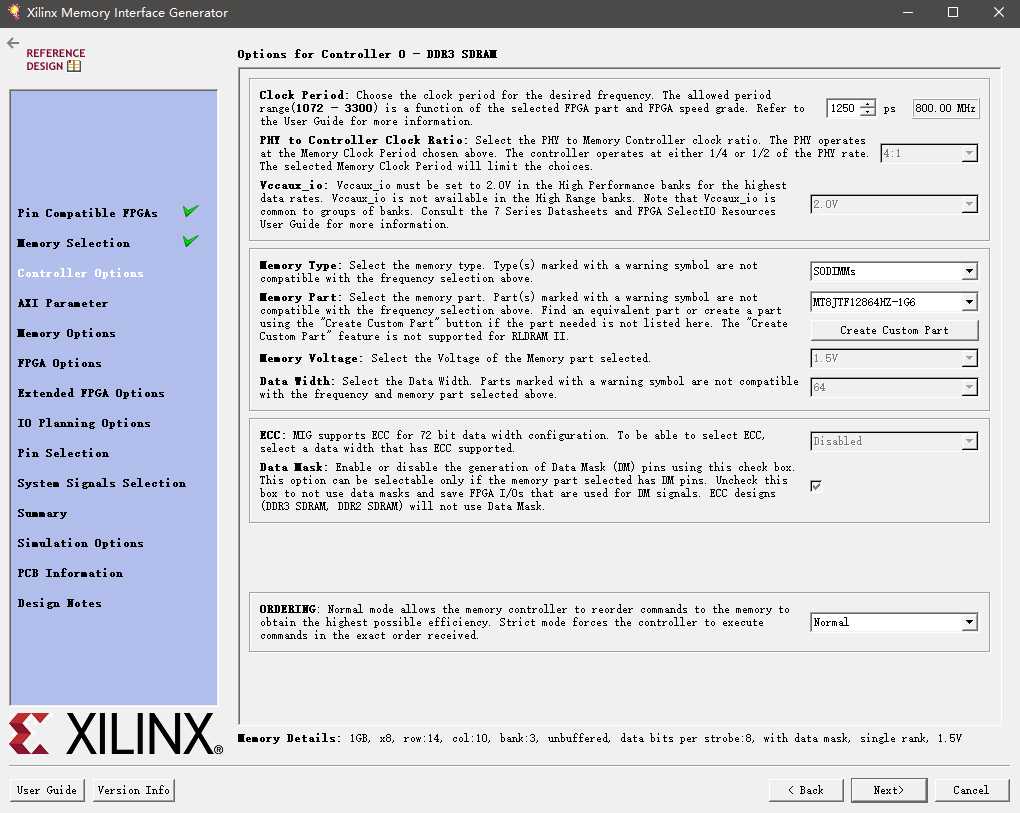Decrease clock period with down spinner
Viewport: 1020px width, 813px height.
[868, 113]
